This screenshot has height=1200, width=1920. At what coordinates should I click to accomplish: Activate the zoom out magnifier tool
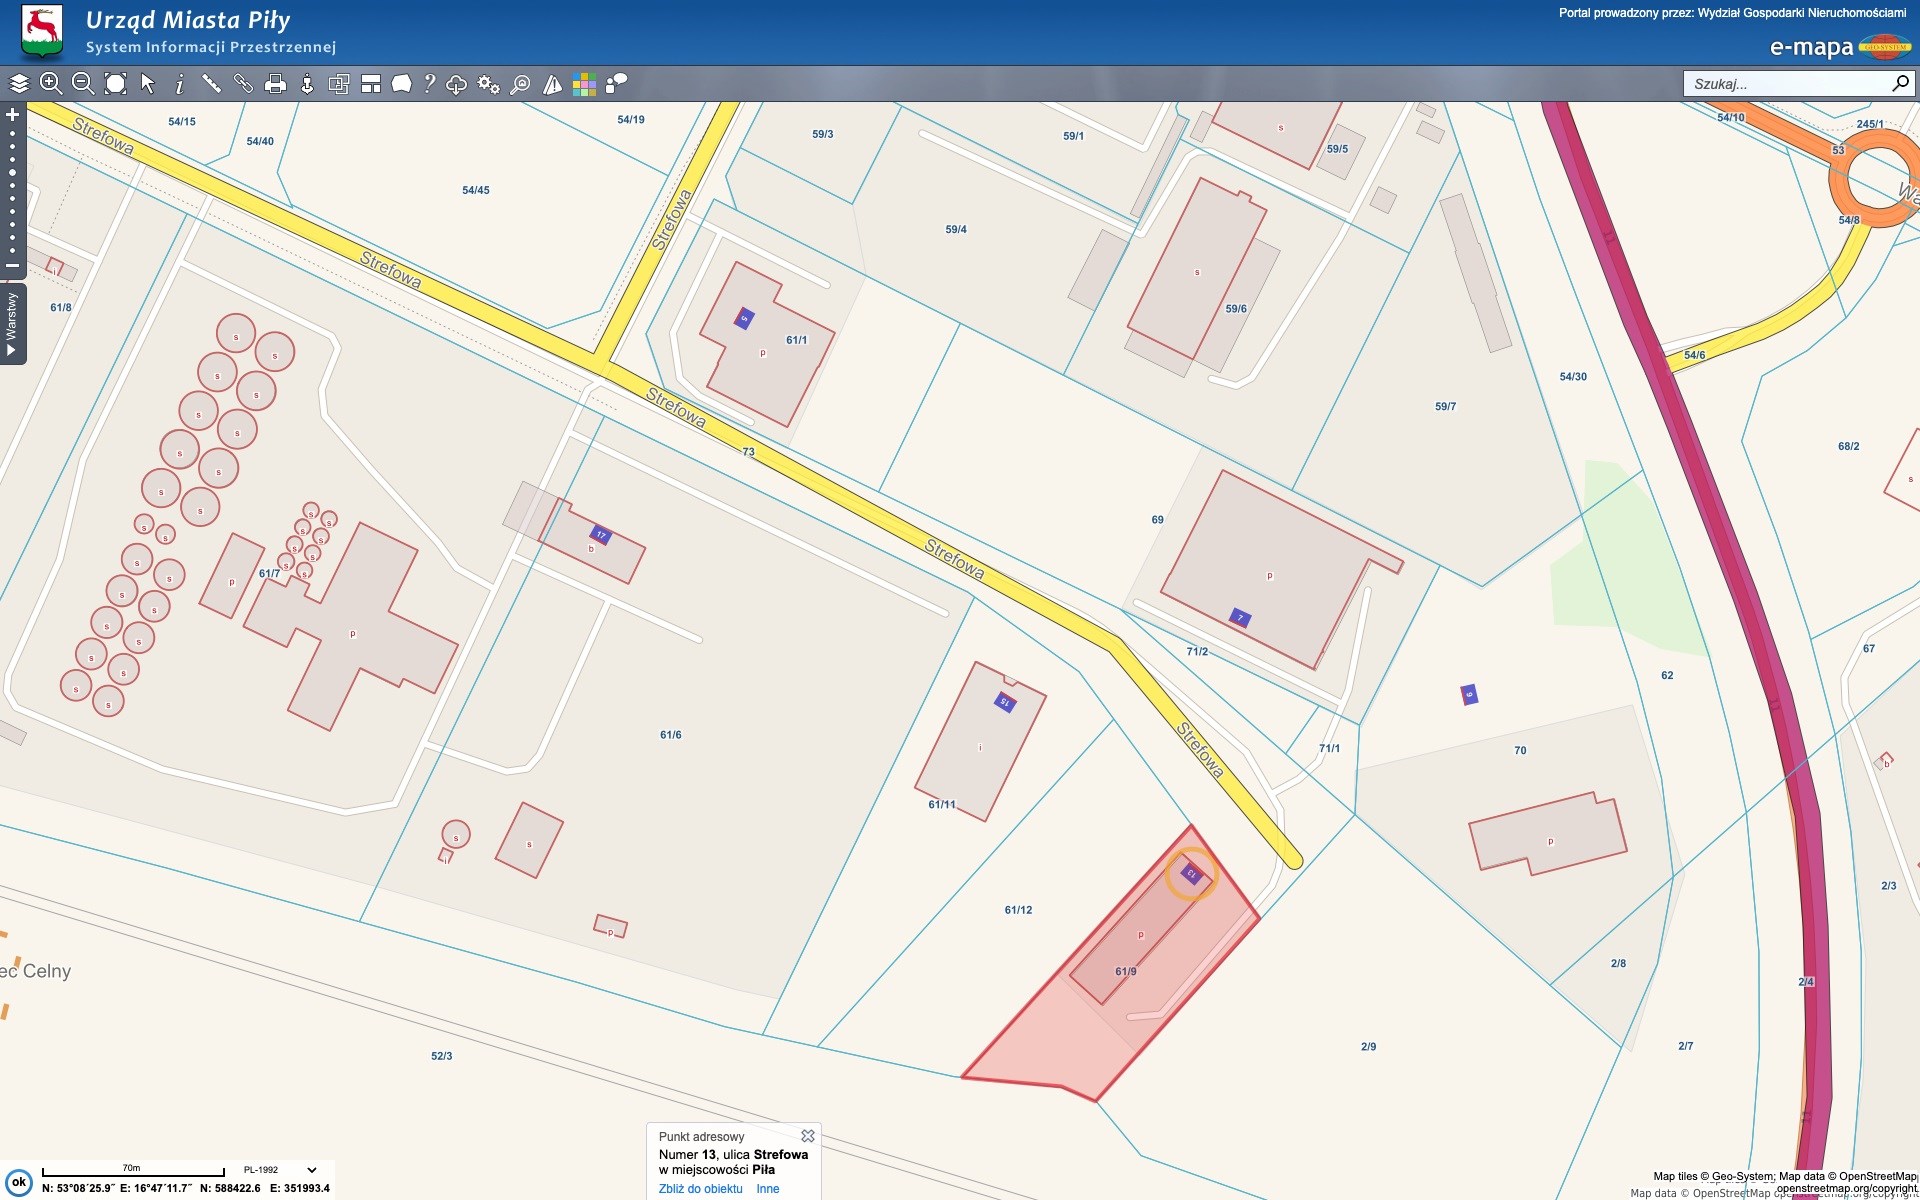(83, 84)
